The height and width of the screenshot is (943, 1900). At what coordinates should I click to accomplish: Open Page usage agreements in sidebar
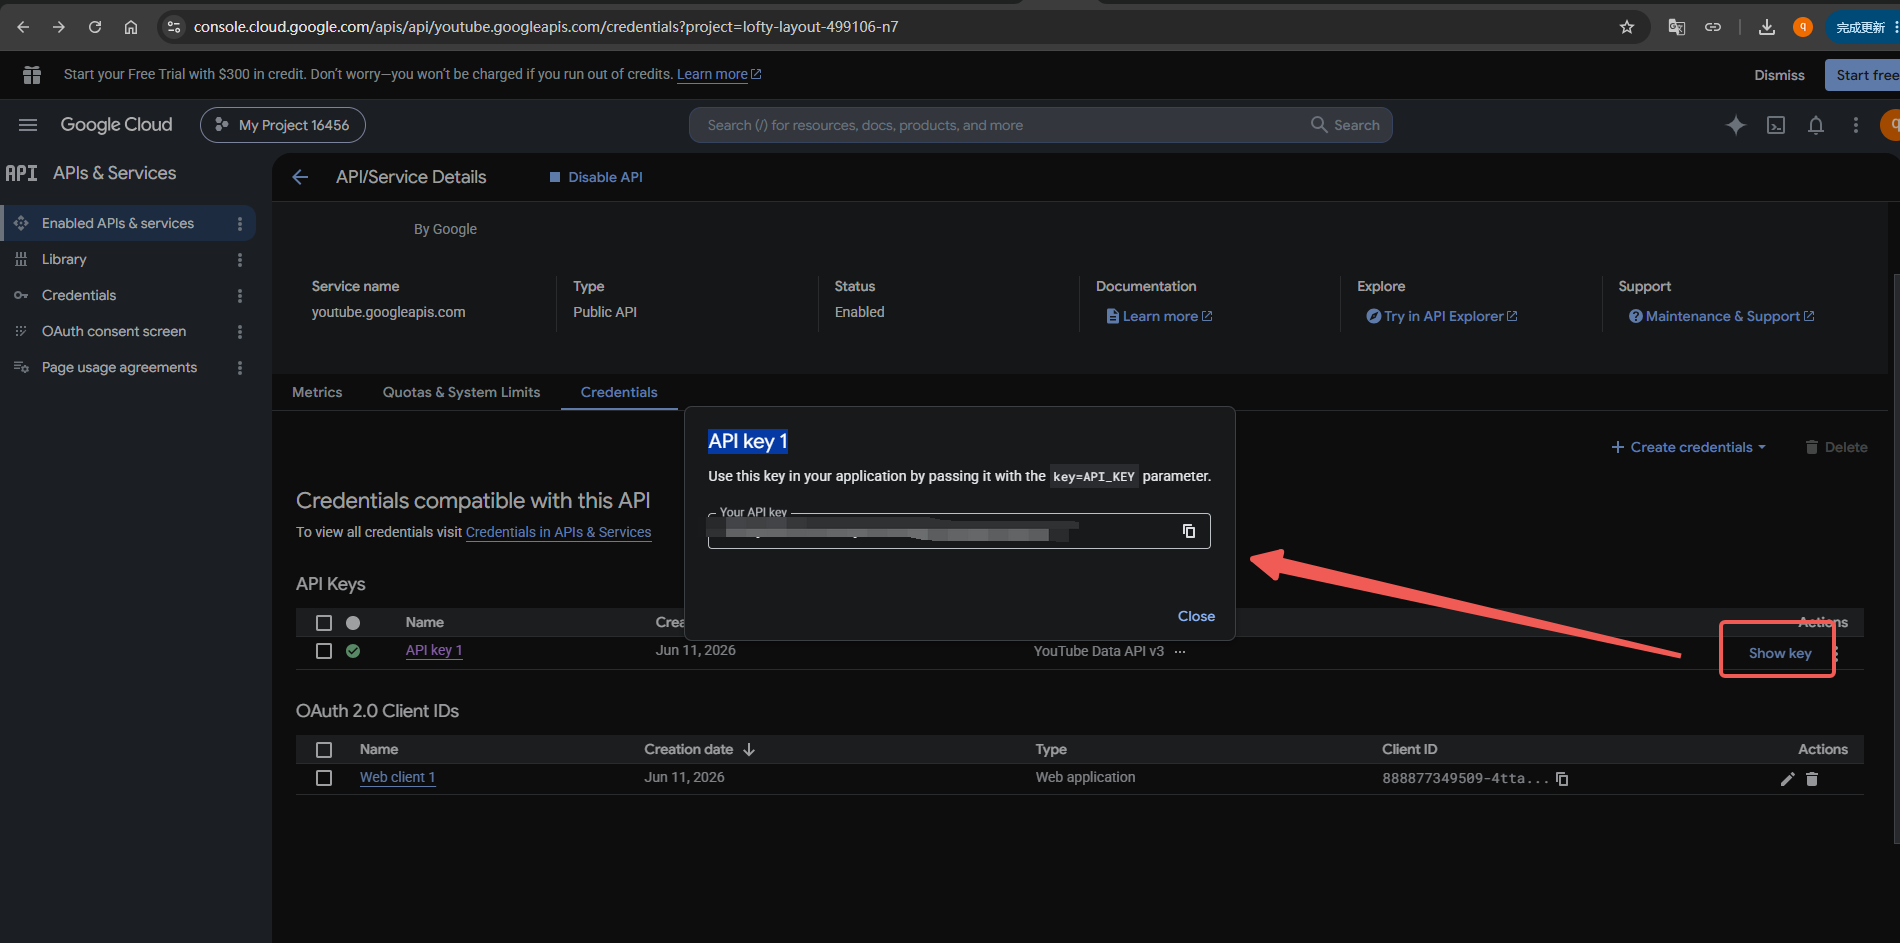[x=119, y=367]
